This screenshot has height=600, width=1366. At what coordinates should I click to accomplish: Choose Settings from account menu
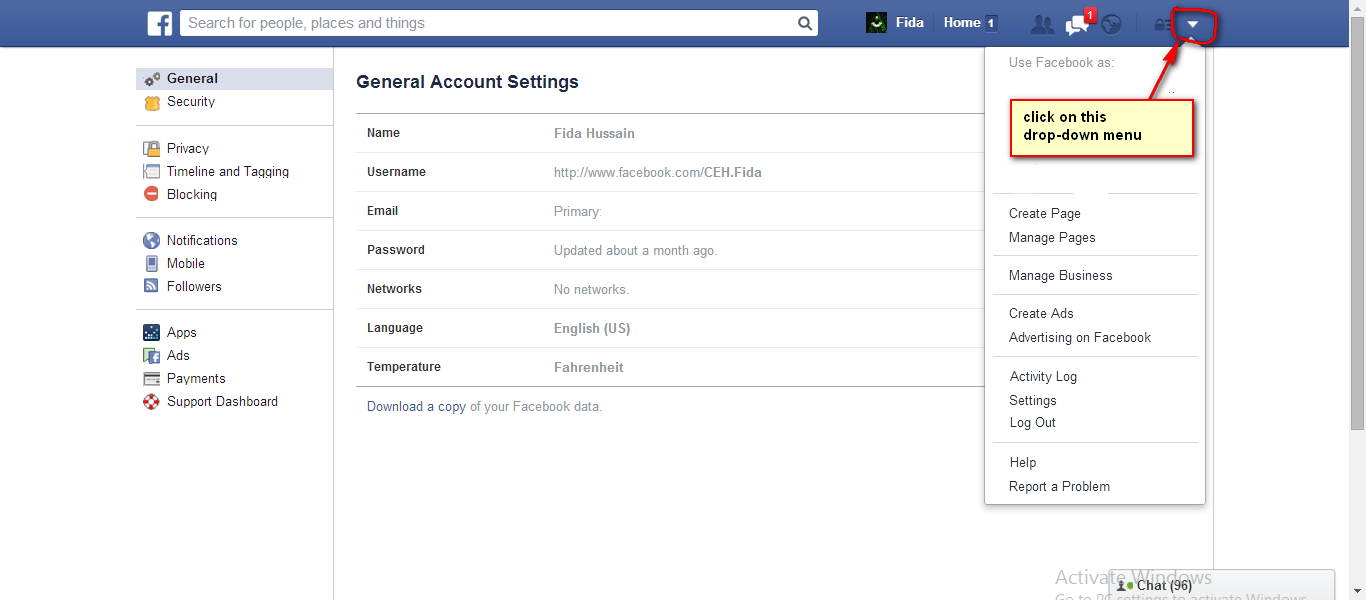point(1033,400)
